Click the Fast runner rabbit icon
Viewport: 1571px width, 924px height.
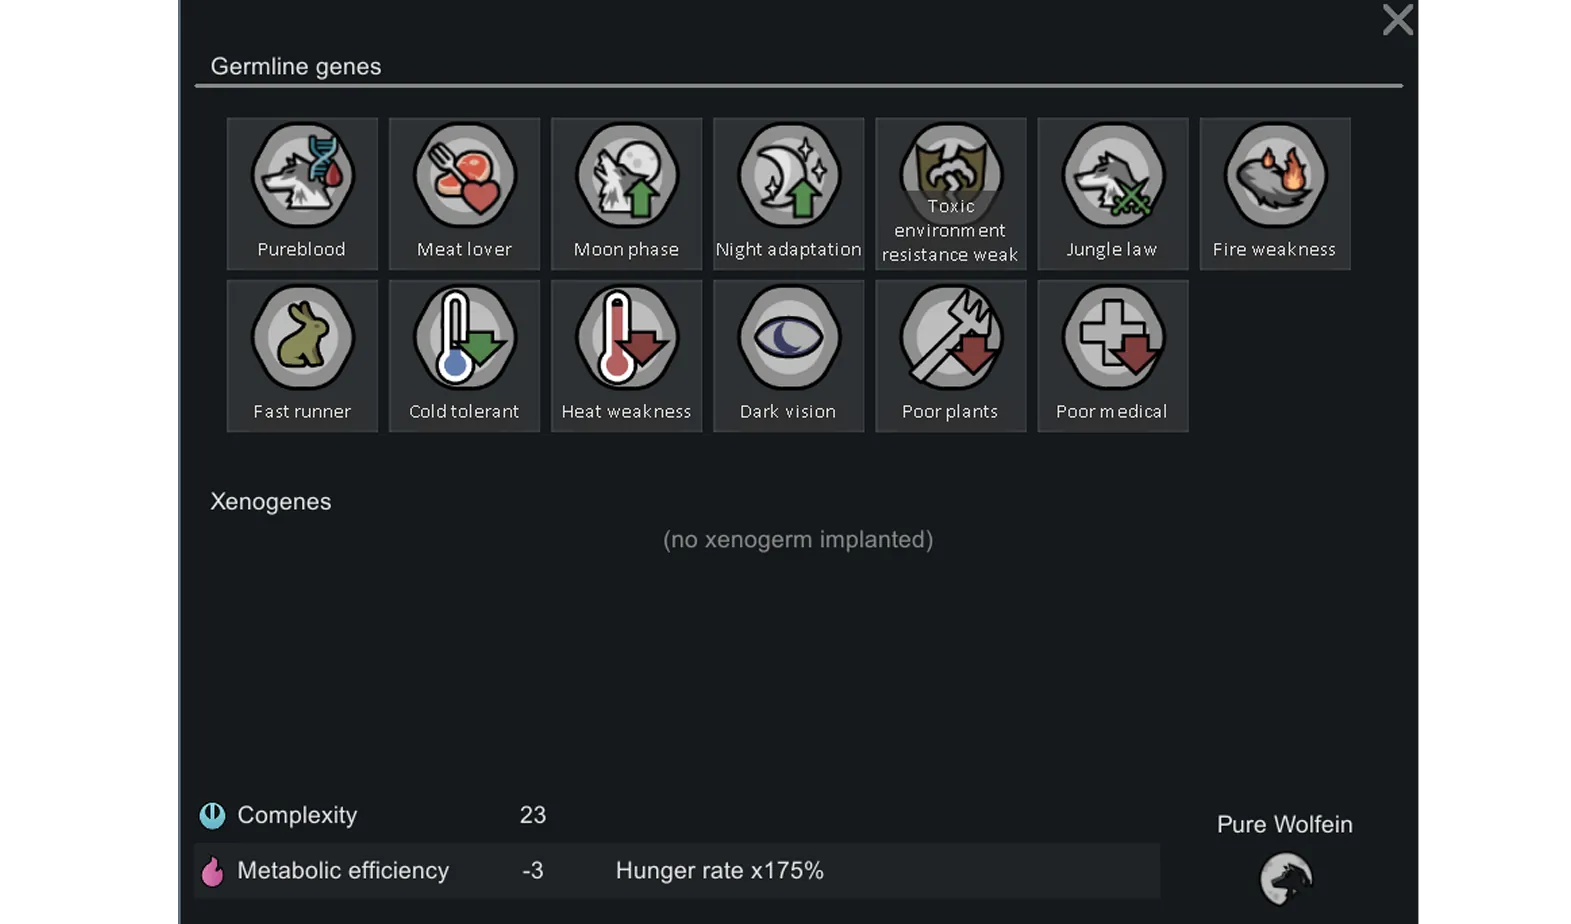click(x=302, y=338)
